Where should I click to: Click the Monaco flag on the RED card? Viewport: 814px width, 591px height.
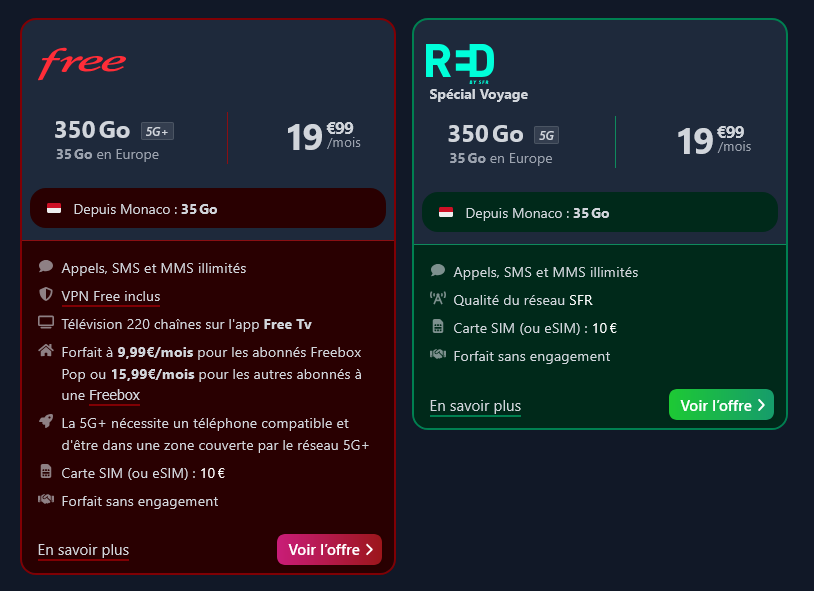click(x=444, y=212)
